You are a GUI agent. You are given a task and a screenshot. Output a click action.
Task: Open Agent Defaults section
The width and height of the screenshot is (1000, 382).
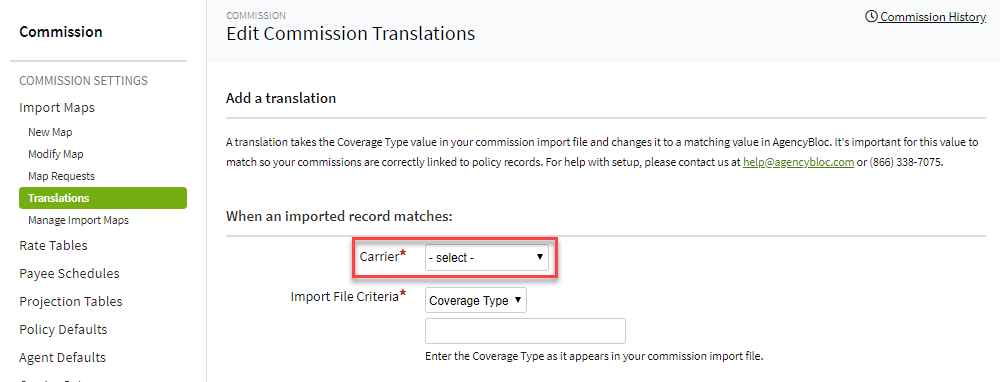pyautogui.click(x=62, y=358)
